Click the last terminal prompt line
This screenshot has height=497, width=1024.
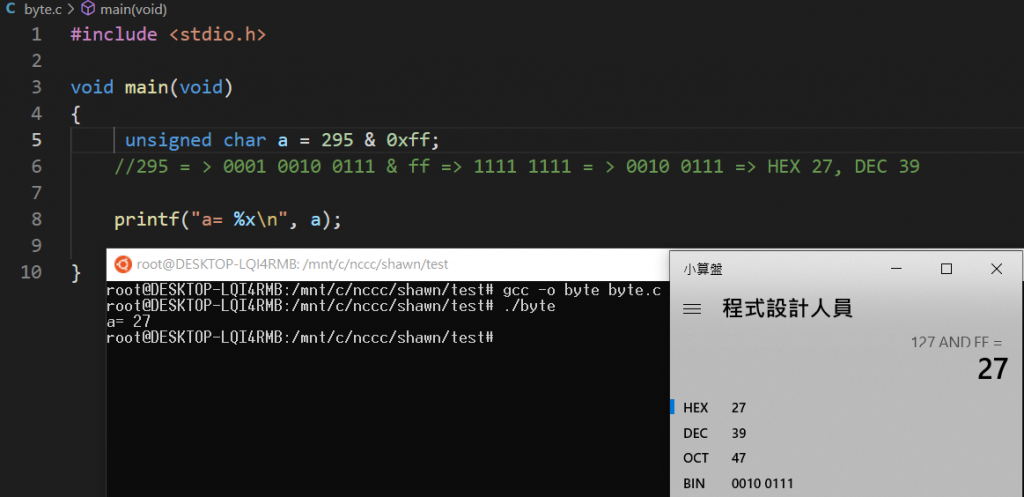click(299, 337)
